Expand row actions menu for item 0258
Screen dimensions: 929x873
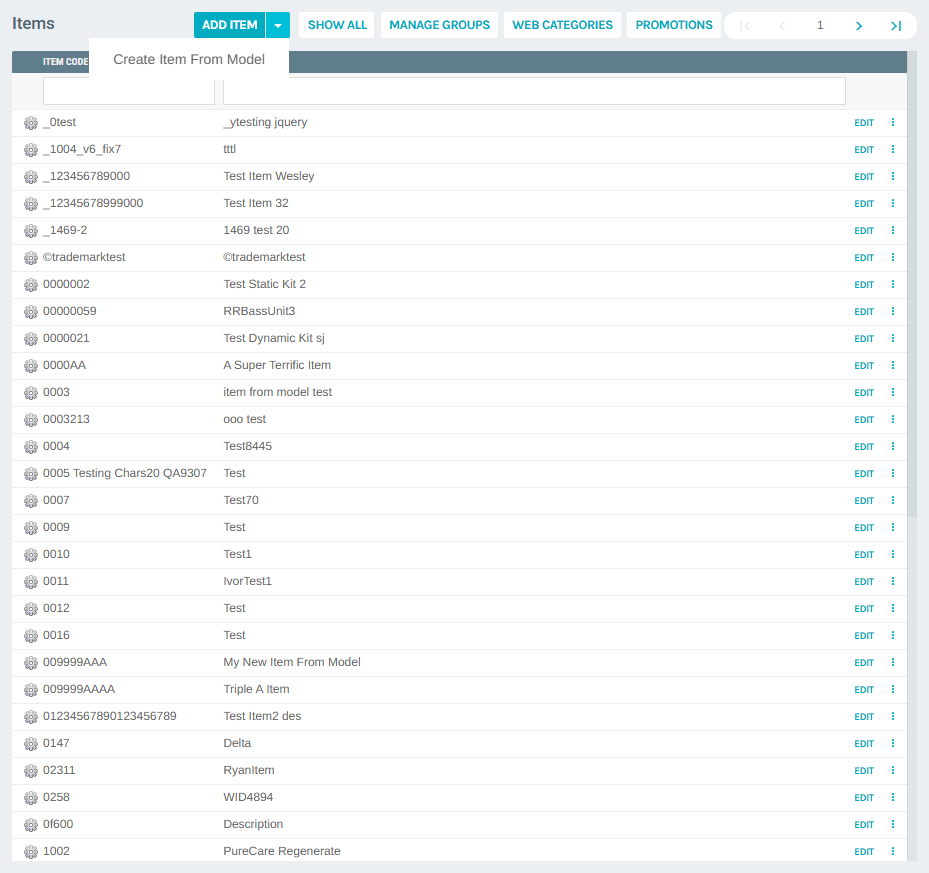click(892, 798)
